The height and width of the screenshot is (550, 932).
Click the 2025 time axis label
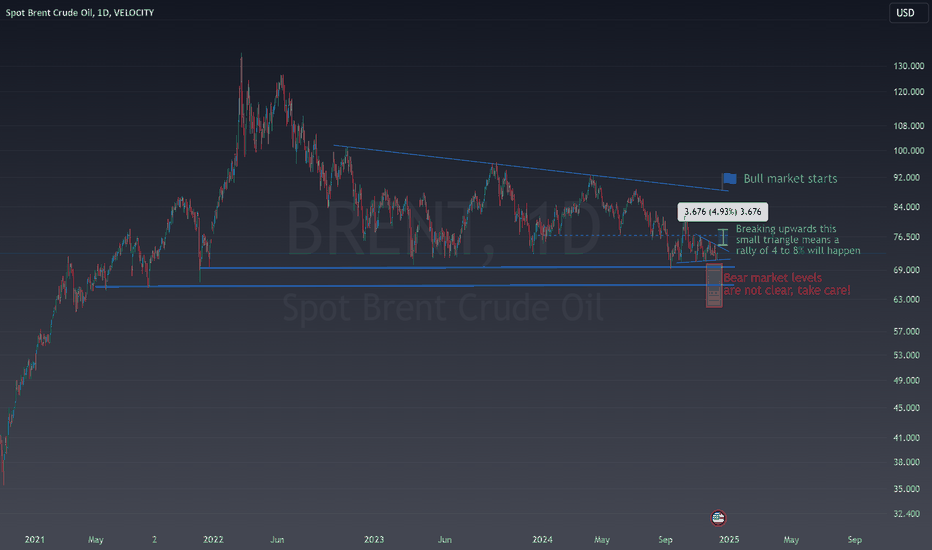(729, 539)
